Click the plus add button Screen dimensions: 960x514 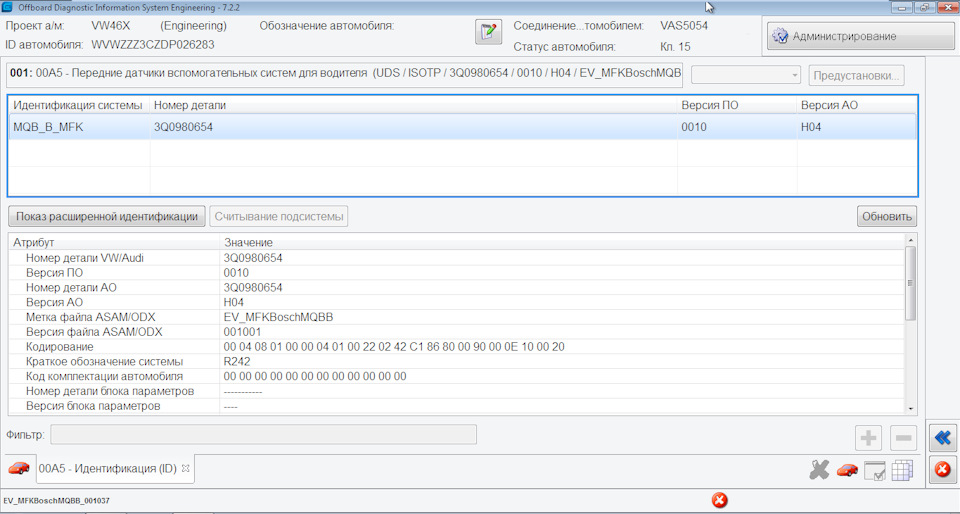point(868,438)
